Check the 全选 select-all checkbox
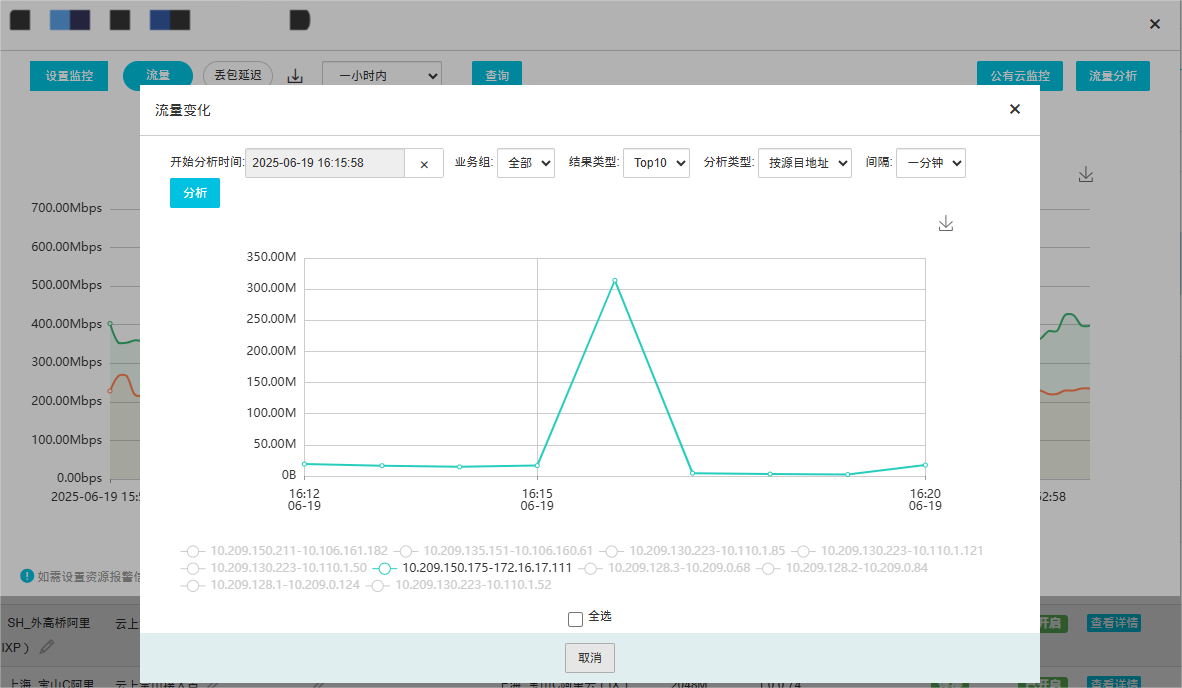The height and width of the screenshot is (688, 1182). pyautogui.click(x=575, y=618)
